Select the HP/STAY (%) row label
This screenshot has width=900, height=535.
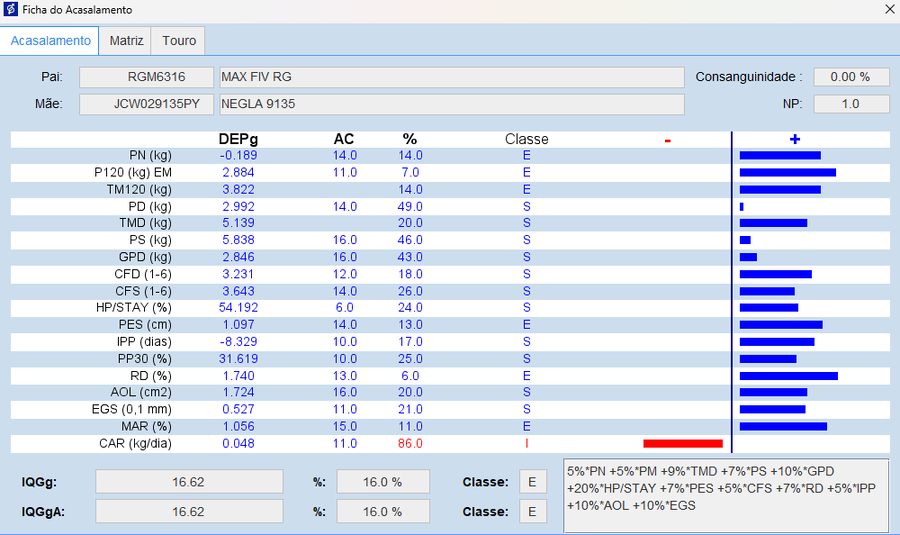[134, 308]
